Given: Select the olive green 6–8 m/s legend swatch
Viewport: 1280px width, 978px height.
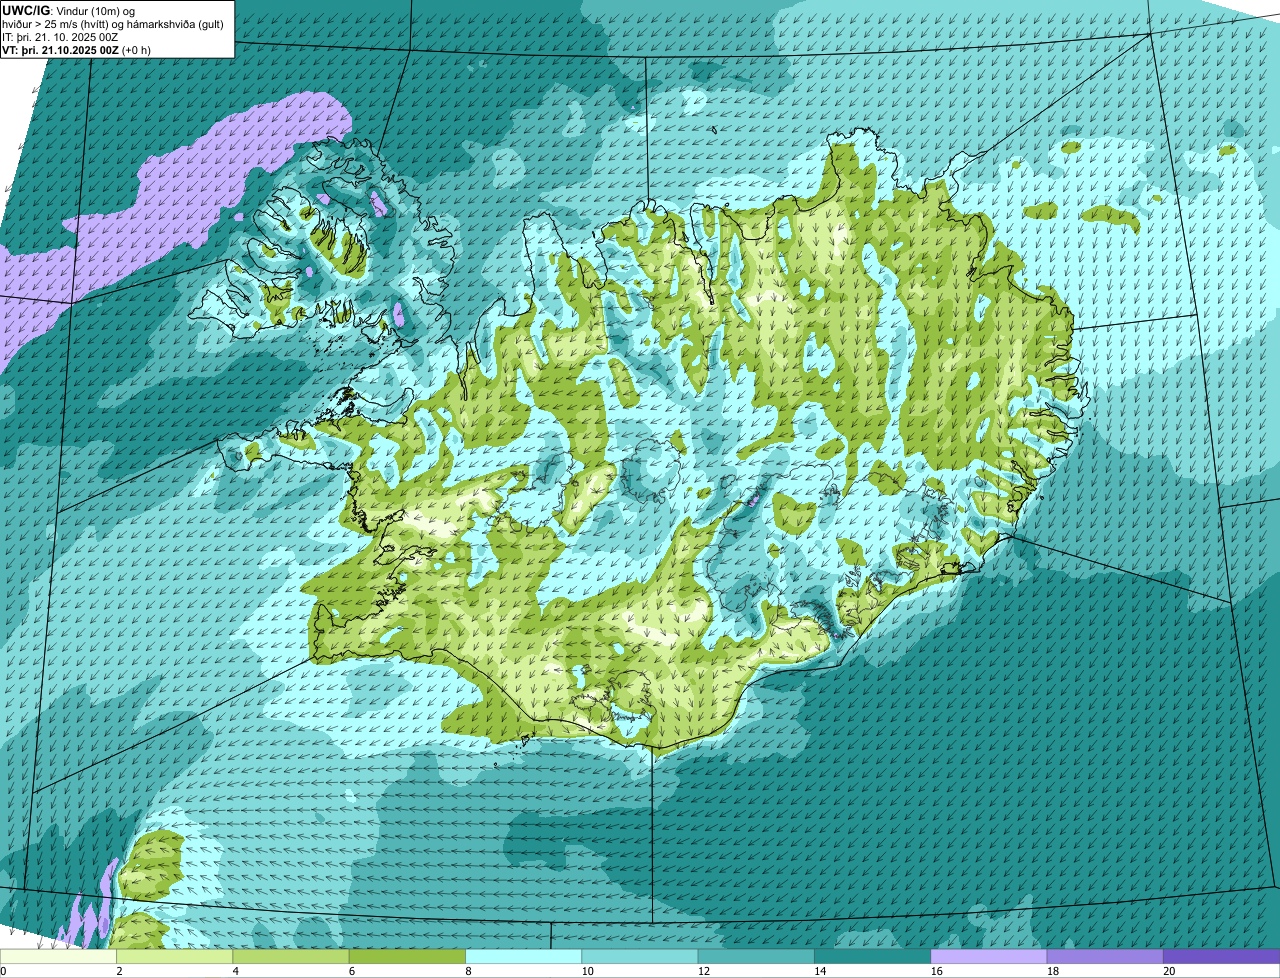Looking at the screenshot, I should (x=407, y=957).
